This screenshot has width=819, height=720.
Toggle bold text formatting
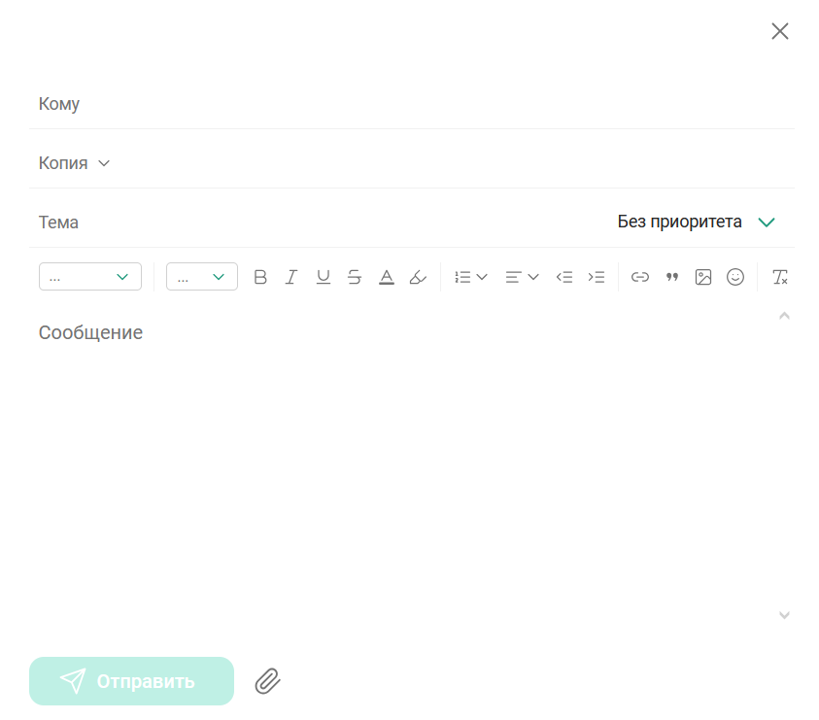coord(260,277)
